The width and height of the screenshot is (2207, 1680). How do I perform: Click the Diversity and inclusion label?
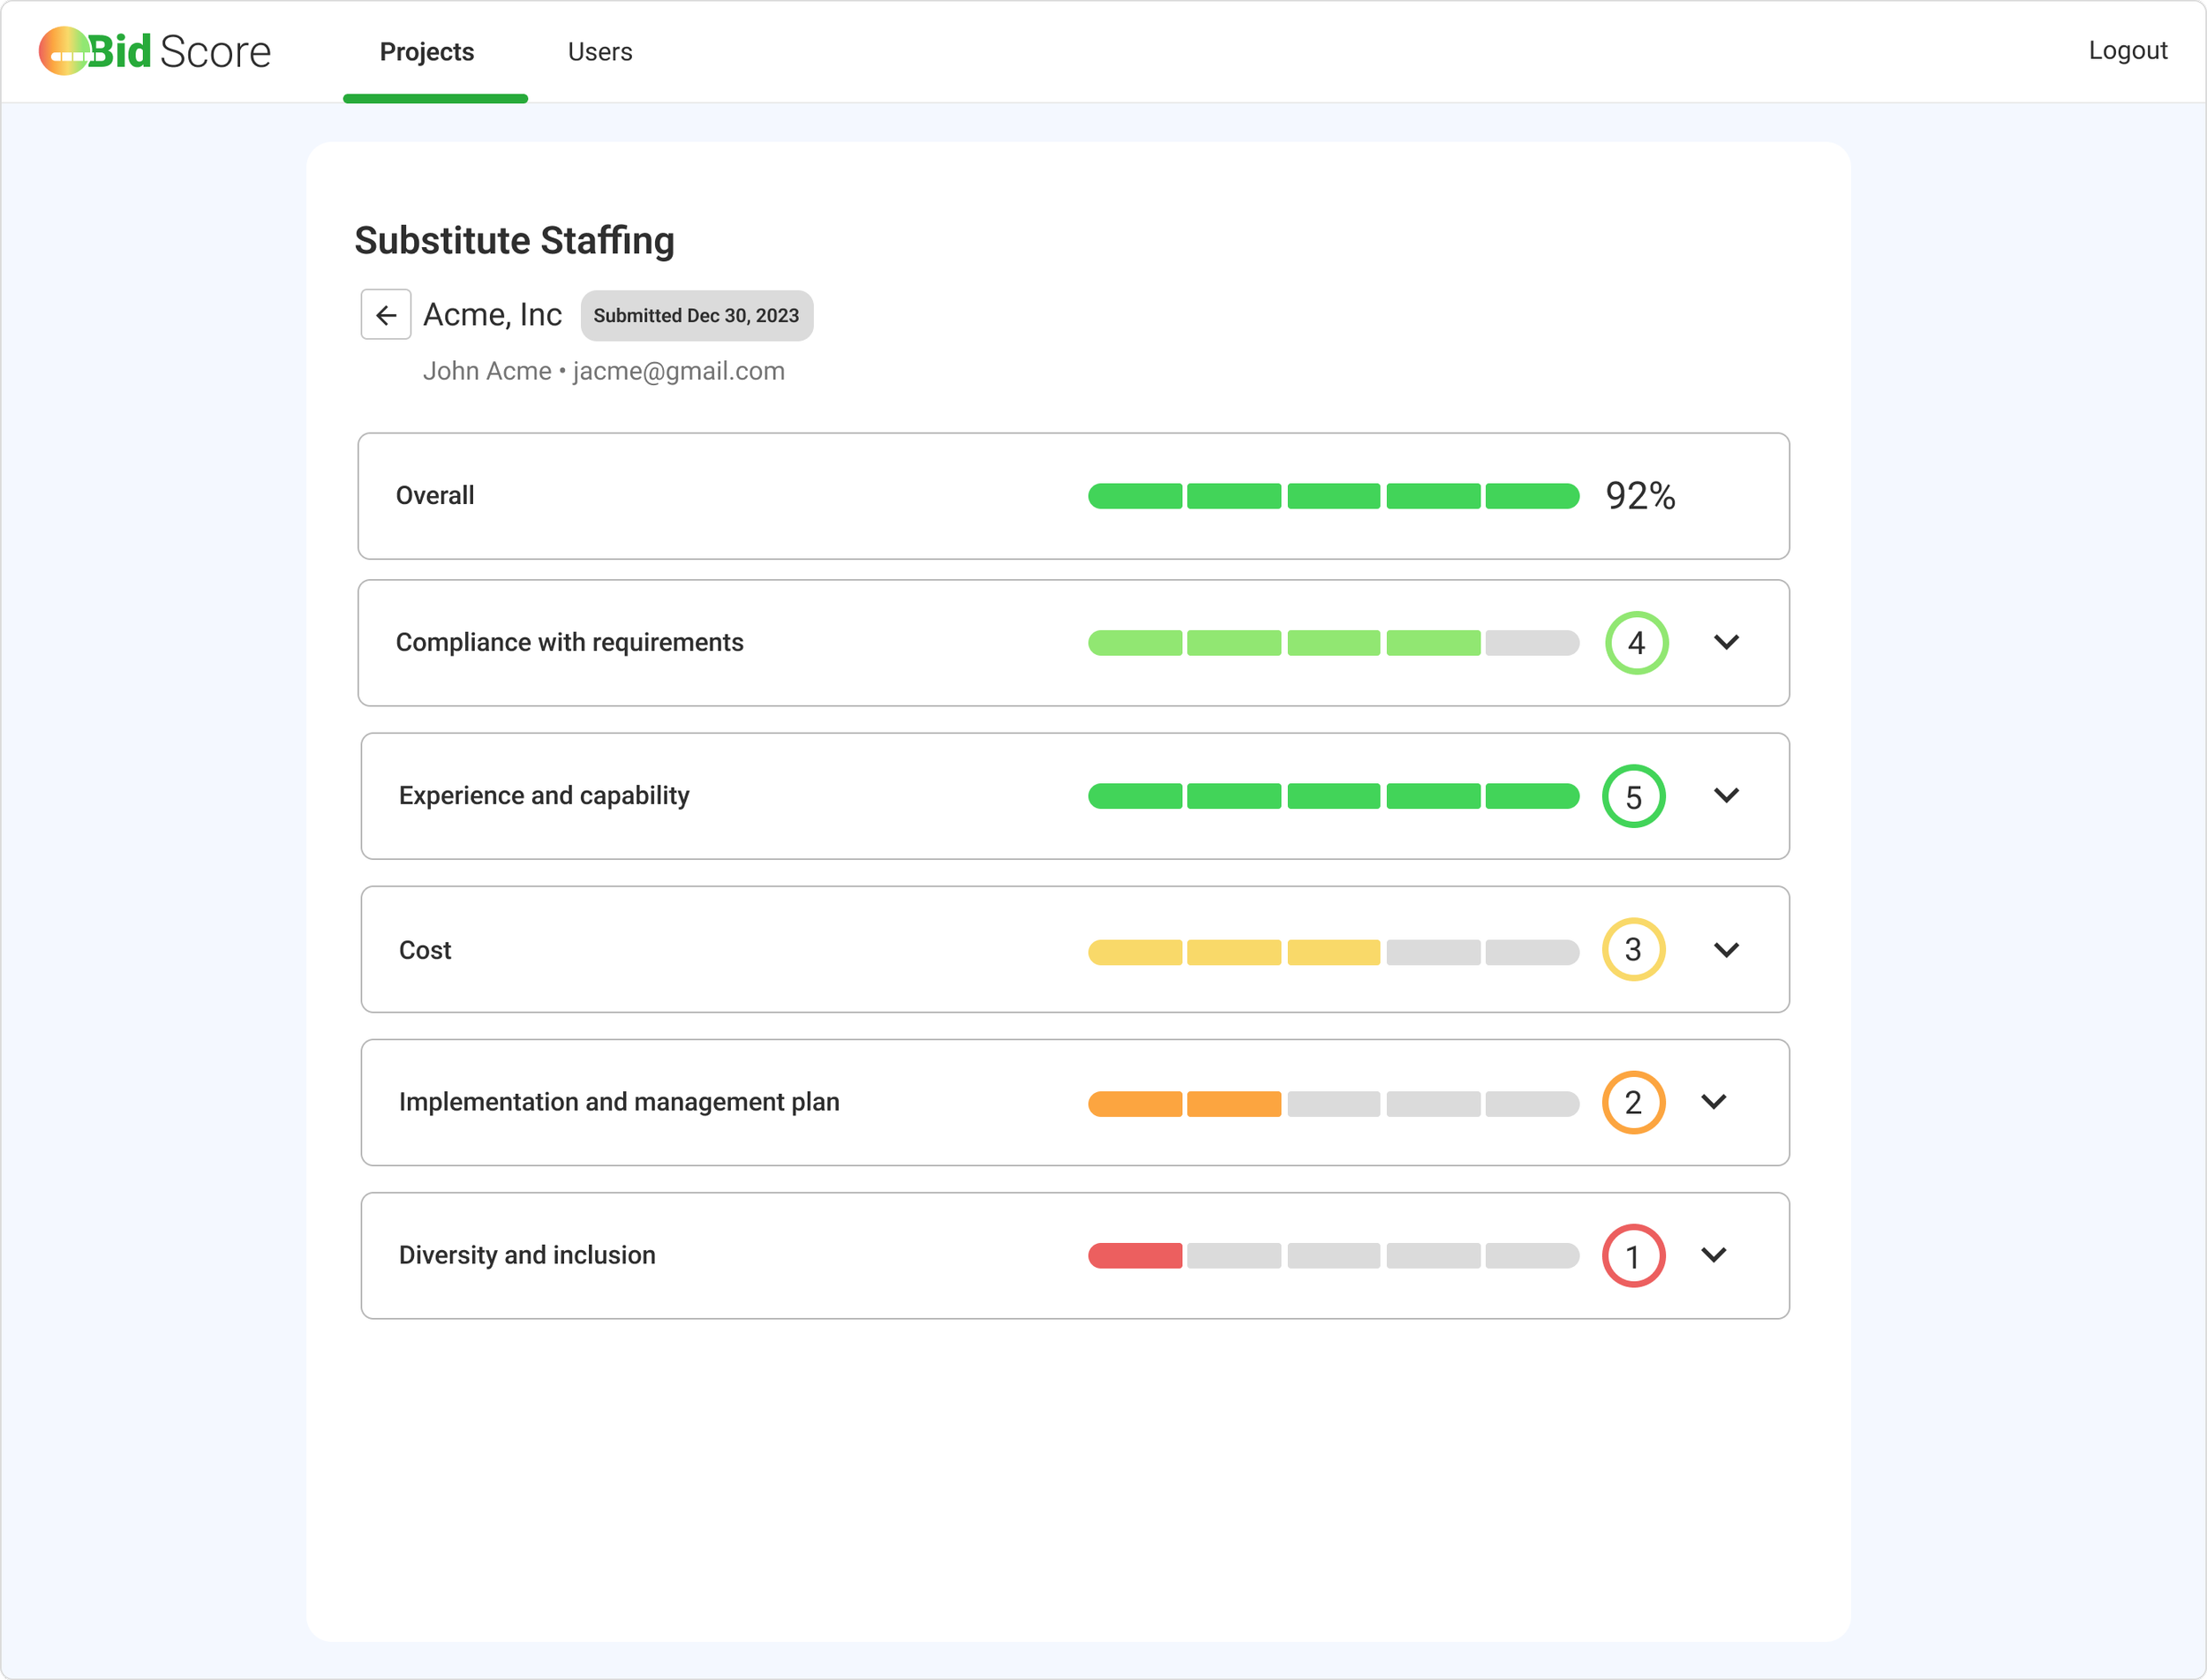point(527,1255)
